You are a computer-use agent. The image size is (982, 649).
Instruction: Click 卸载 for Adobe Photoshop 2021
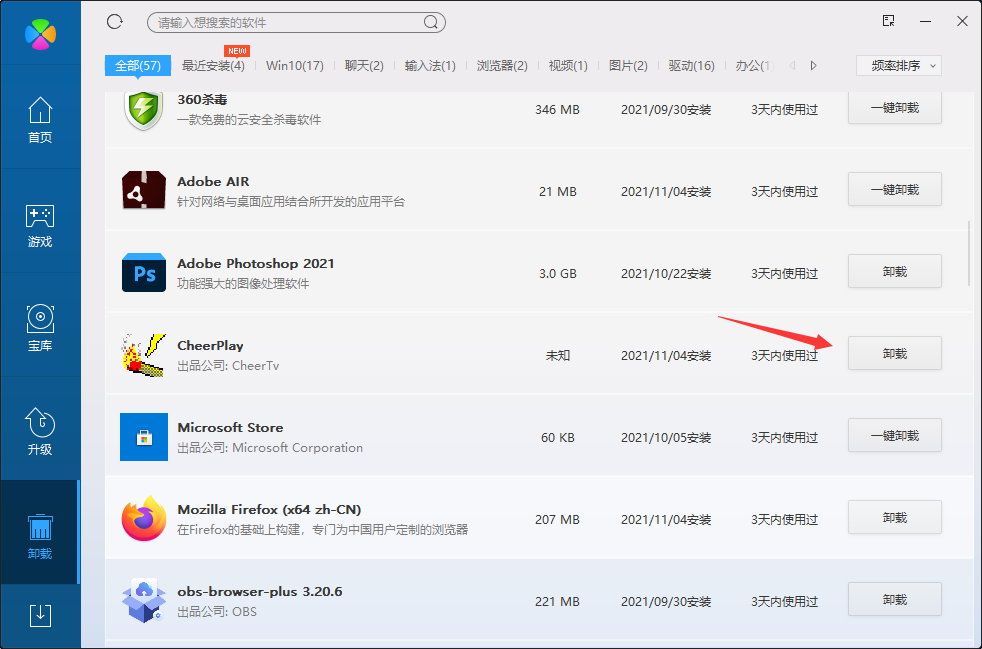point(895,271)
